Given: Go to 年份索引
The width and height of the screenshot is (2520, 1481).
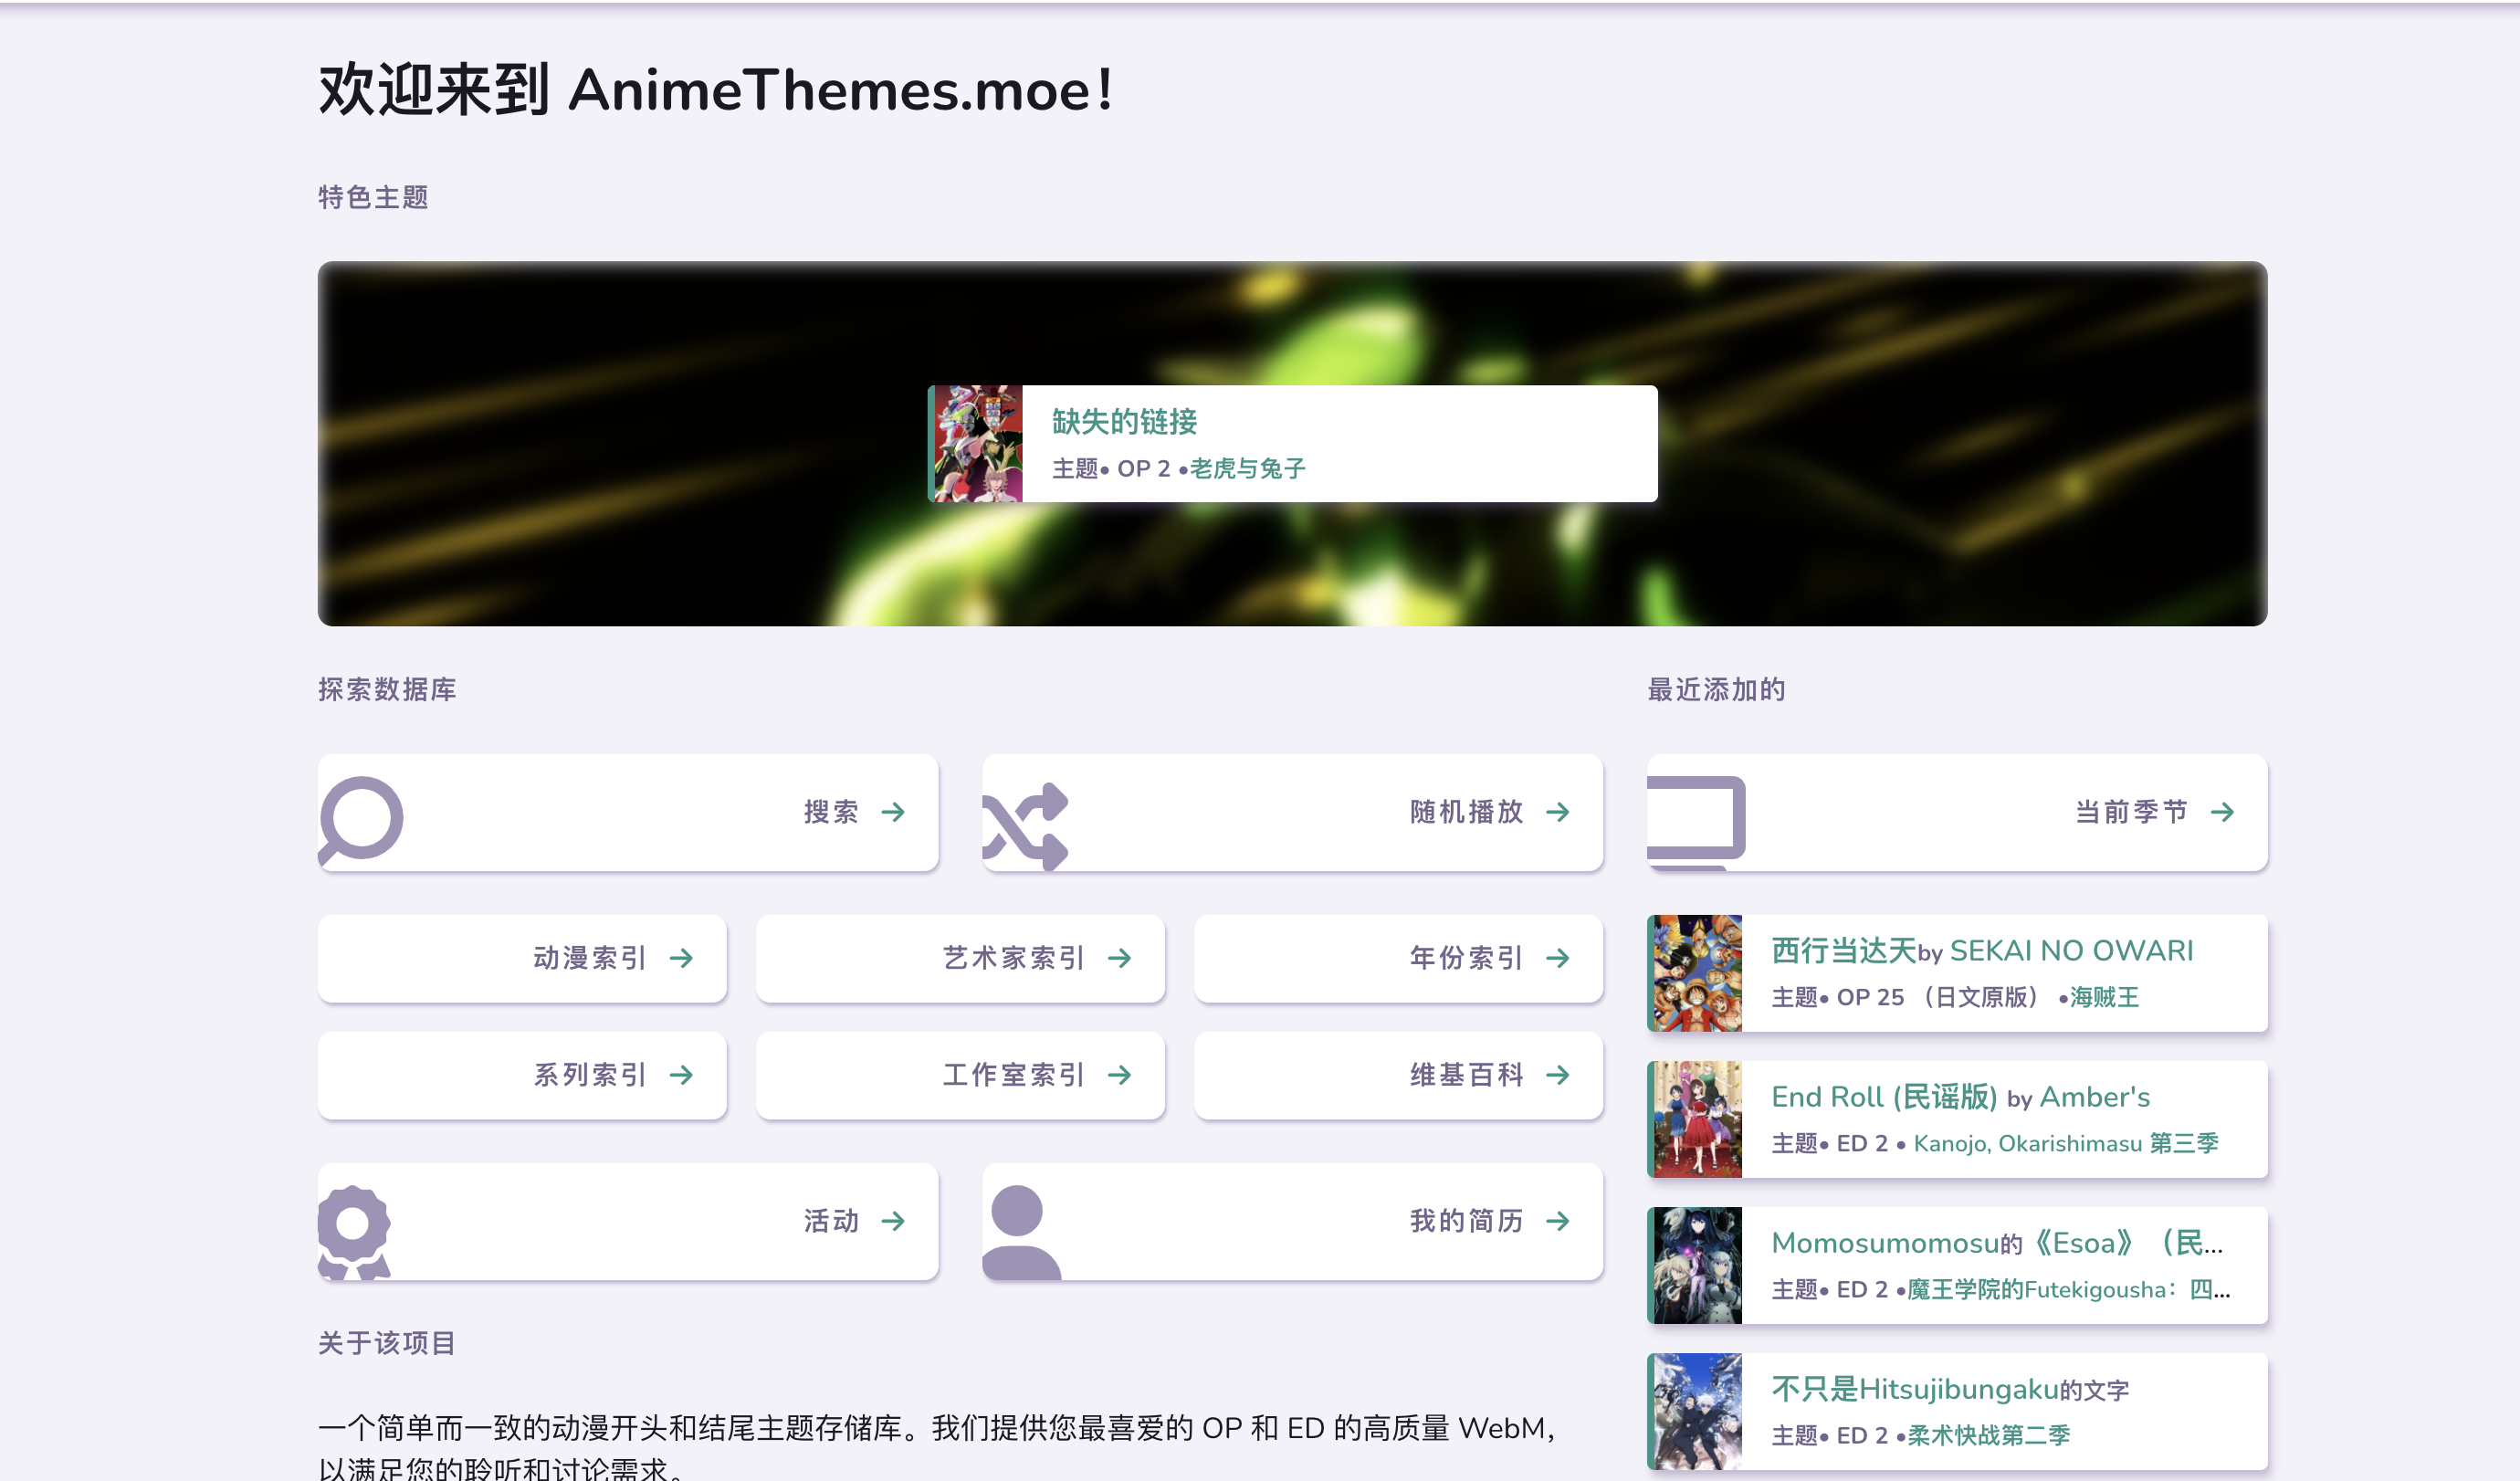Looking at the screenshot, I should (1398, 958).
